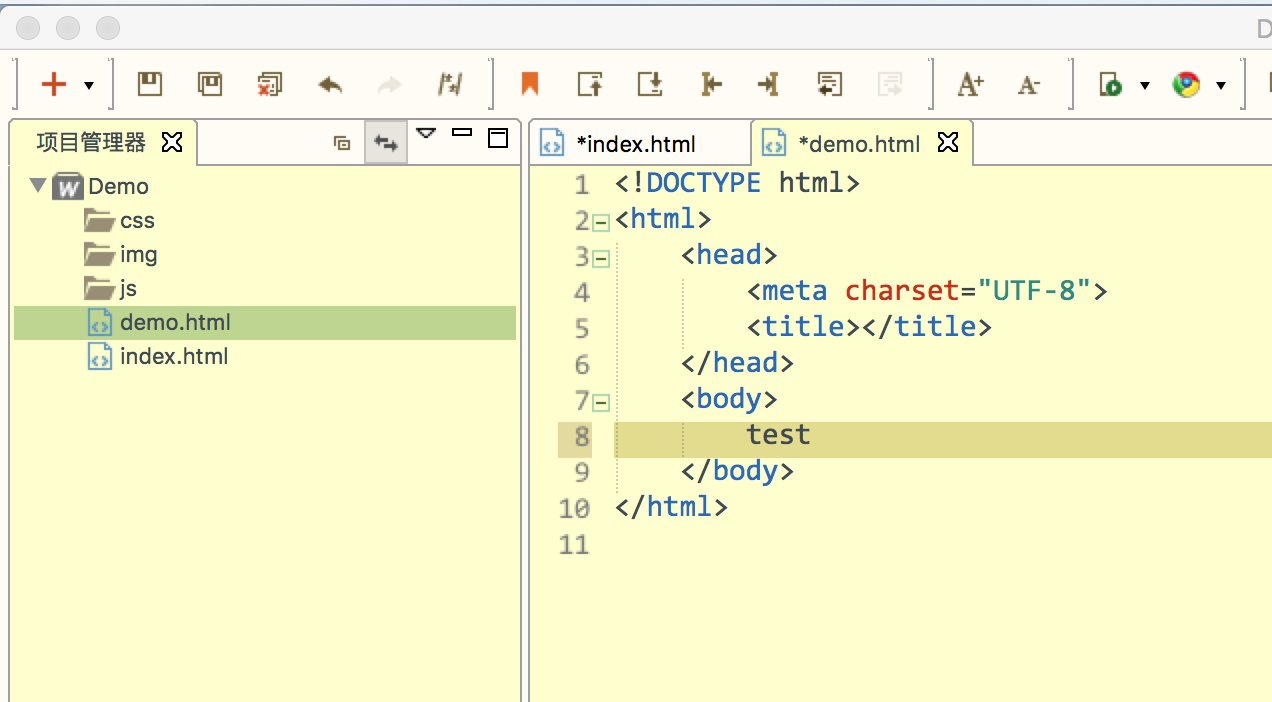
Task: Click line number 5 in the gutter
Action: 582,329
